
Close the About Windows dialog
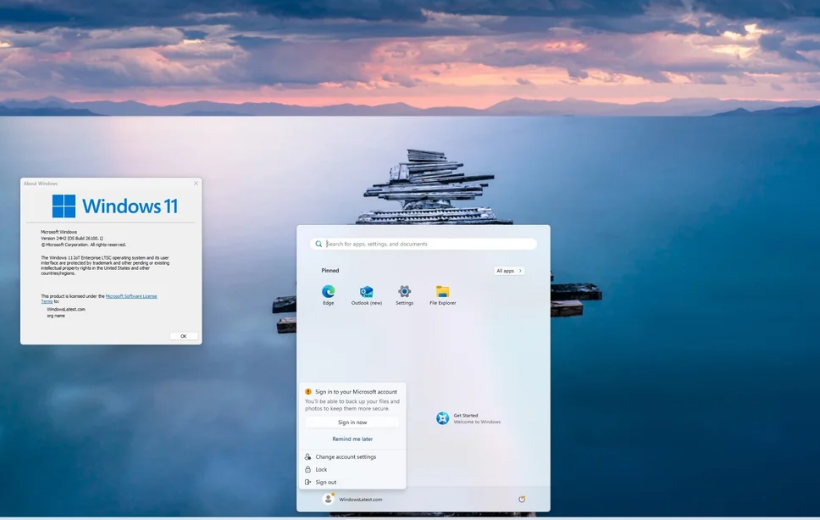[196, 183]
